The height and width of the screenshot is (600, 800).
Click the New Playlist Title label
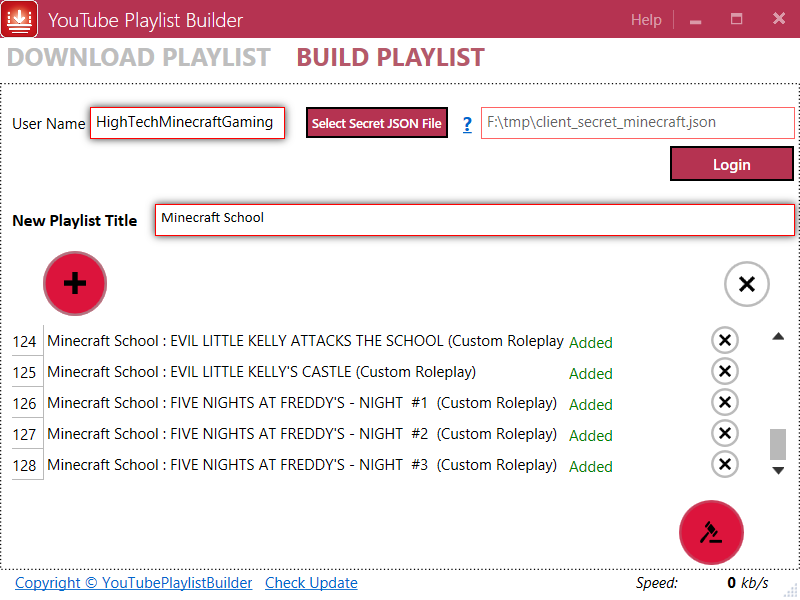click(74, 220)
